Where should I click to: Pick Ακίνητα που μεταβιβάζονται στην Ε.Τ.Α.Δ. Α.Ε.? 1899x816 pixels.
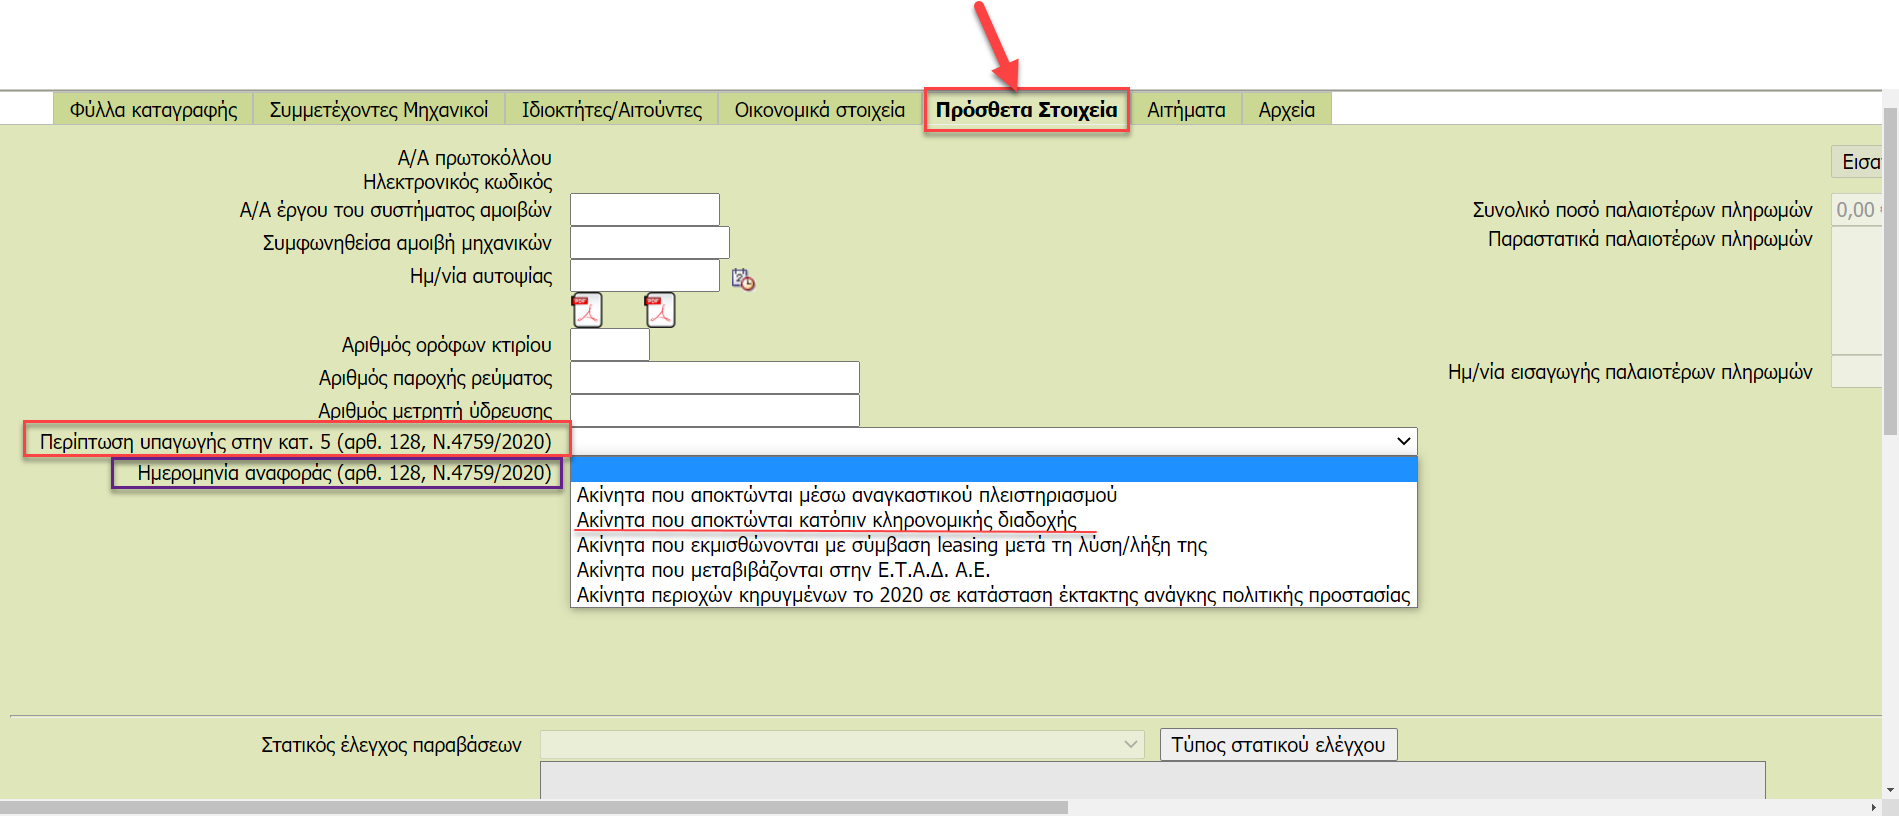point(783,570)
